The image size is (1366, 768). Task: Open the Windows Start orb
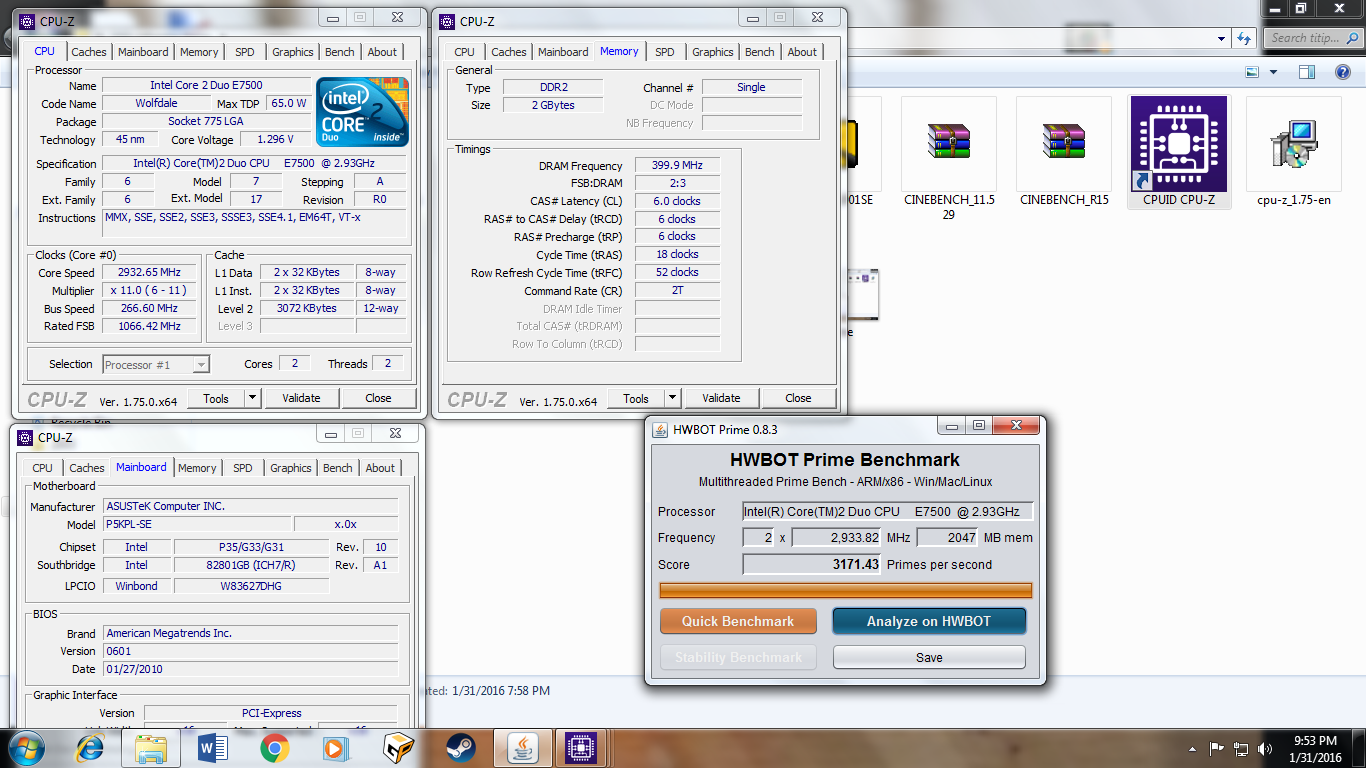pyautogui.click(x=27, y=748)
